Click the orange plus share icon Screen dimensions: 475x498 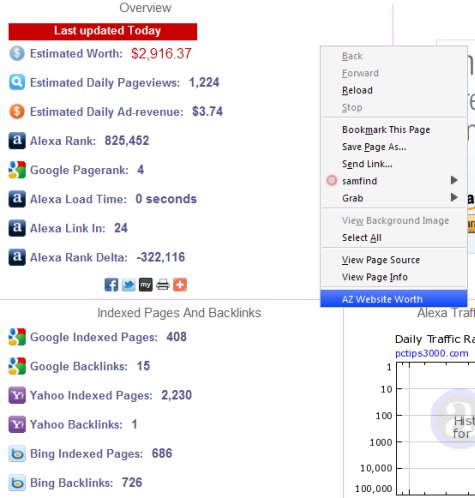pos(180,285)
